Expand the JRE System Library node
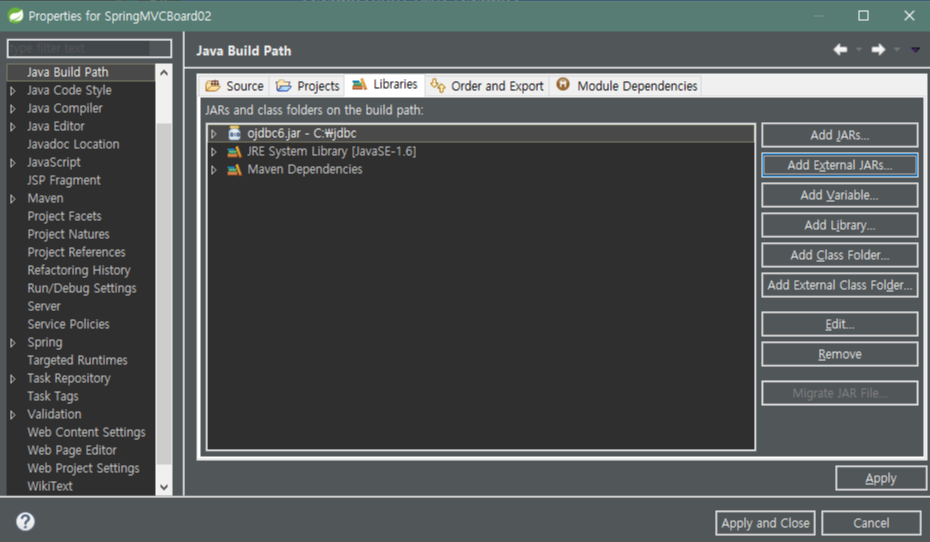 214,152
